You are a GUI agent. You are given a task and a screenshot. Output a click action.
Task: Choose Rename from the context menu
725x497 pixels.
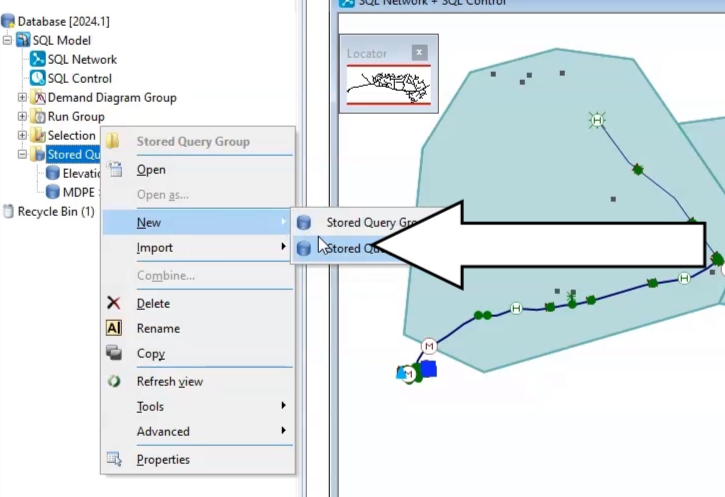[x=198, y=328]
